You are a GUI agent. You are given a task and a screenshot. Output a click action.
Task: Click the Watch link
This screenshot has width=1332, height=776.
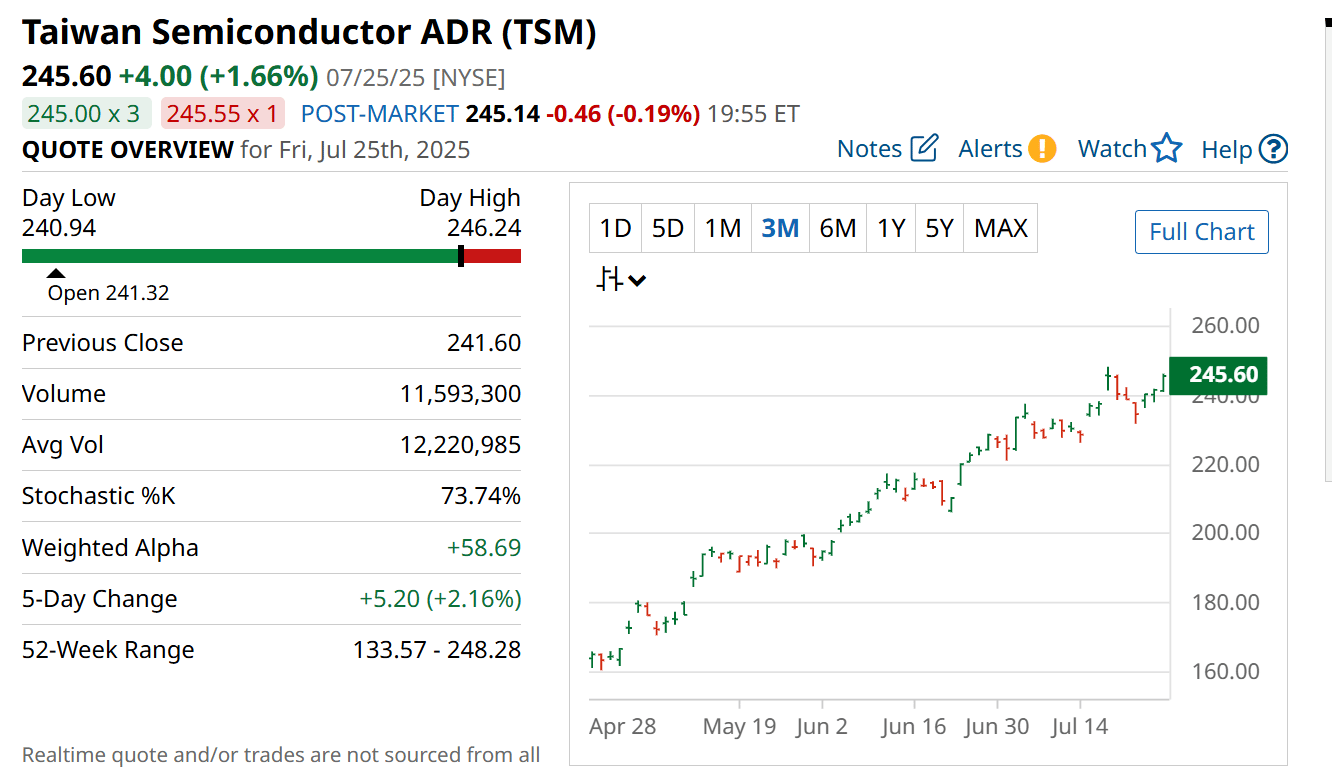click(1112, 149)
